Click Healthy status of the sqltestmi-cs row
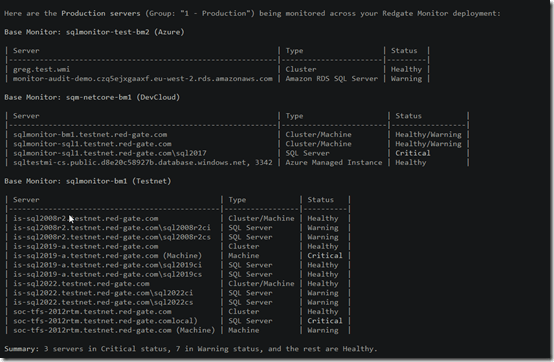Image resolution: width=554 pixels, height=362 pixels. (x=411, y=162)
